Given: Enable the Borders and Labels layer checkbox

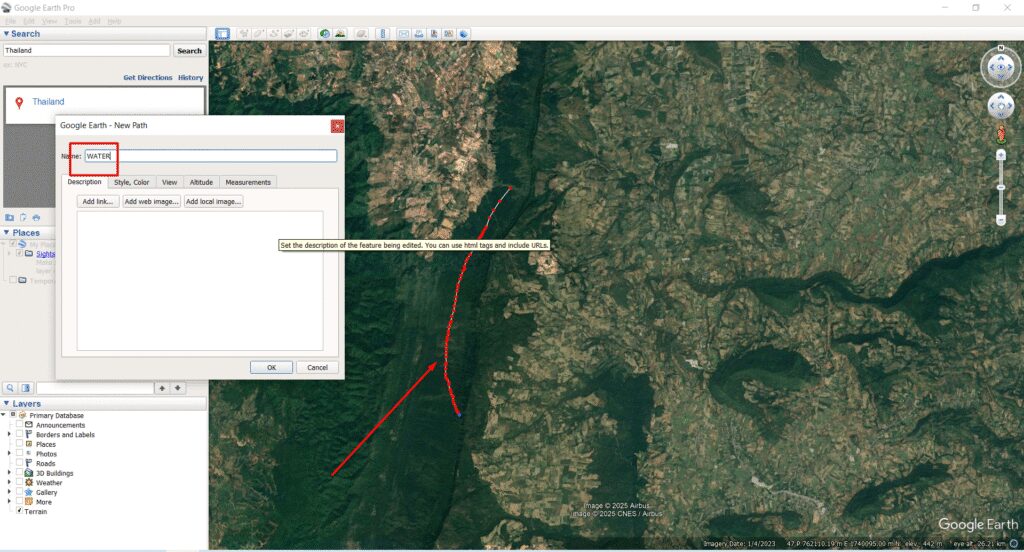Looking at the screenshot, I should [20, 434].
